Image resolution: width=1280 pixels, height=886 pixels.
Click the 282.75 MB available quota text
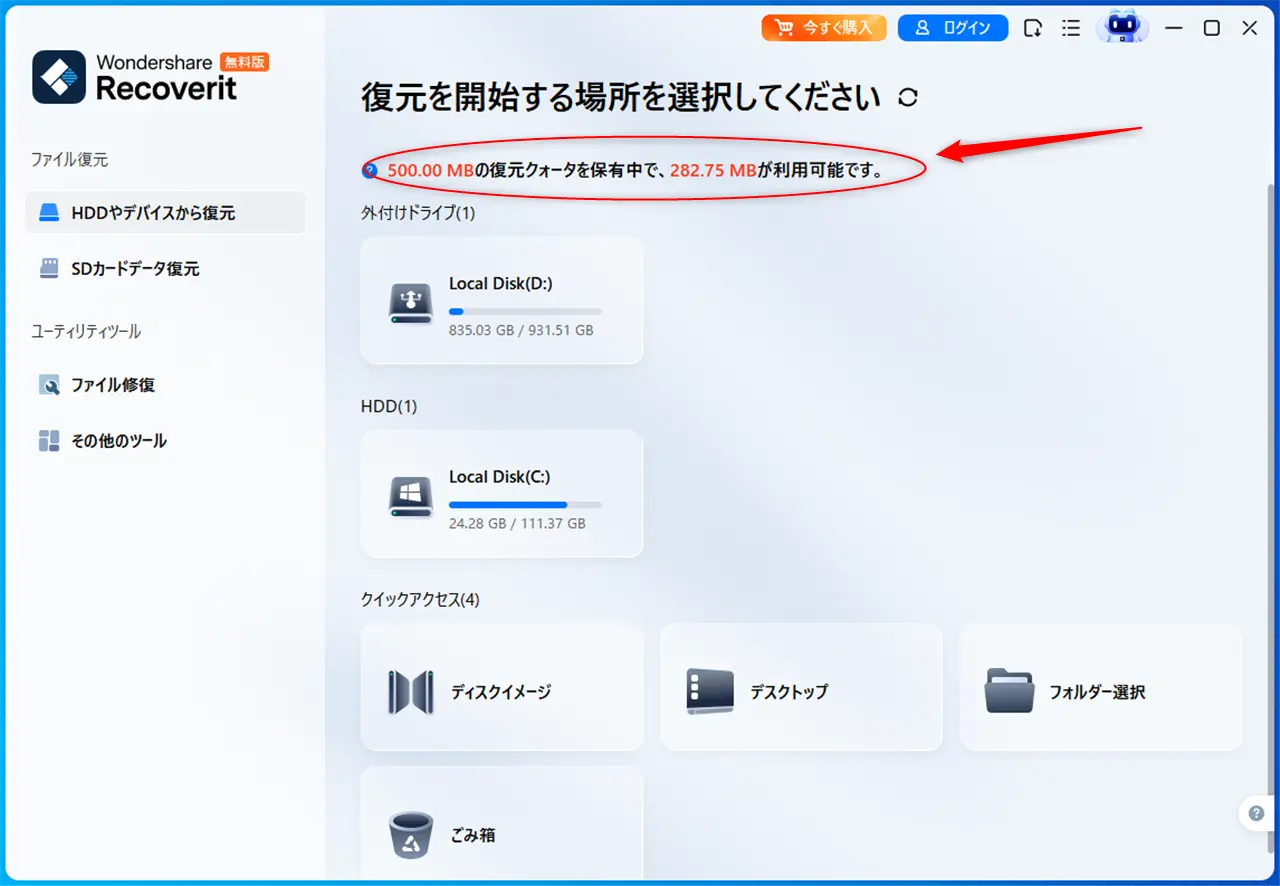click(x=713, y=171)
